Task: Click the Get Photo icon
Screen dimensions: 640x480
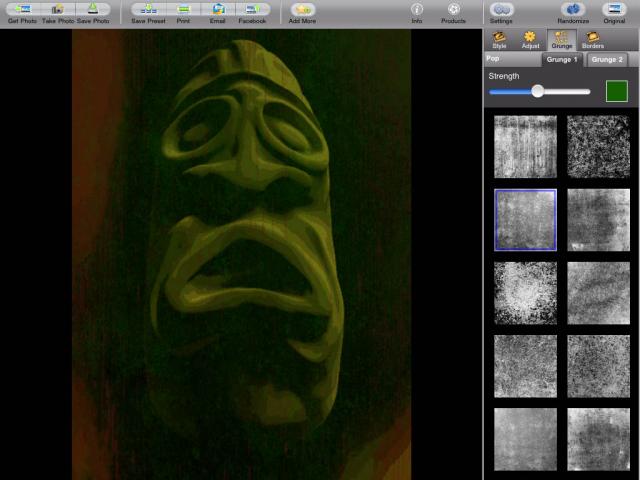Action: coord(20,9)
